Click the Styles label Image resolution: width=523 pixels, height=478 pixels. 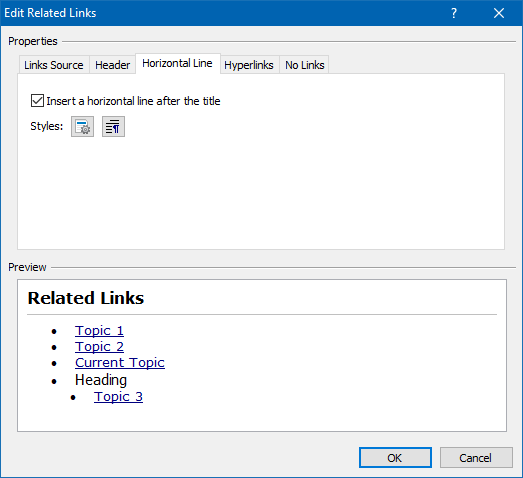pyautogui.click(x=47, y=126)
